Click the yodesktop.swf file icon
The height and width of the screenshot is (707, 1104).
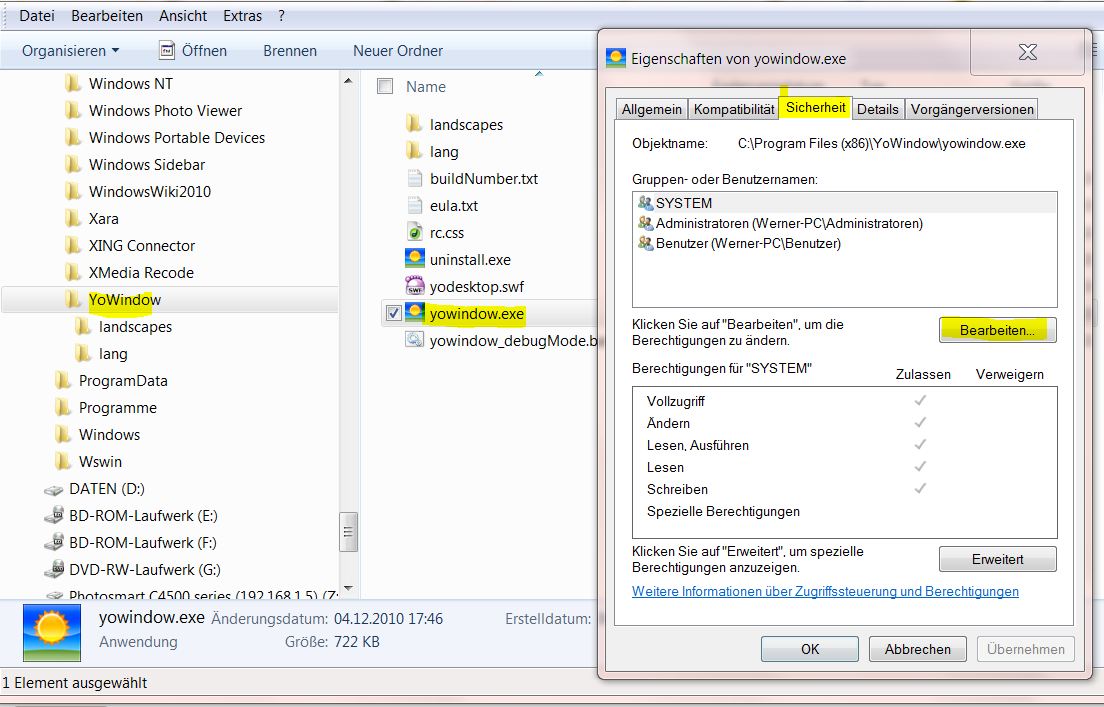tap(415, 286)
